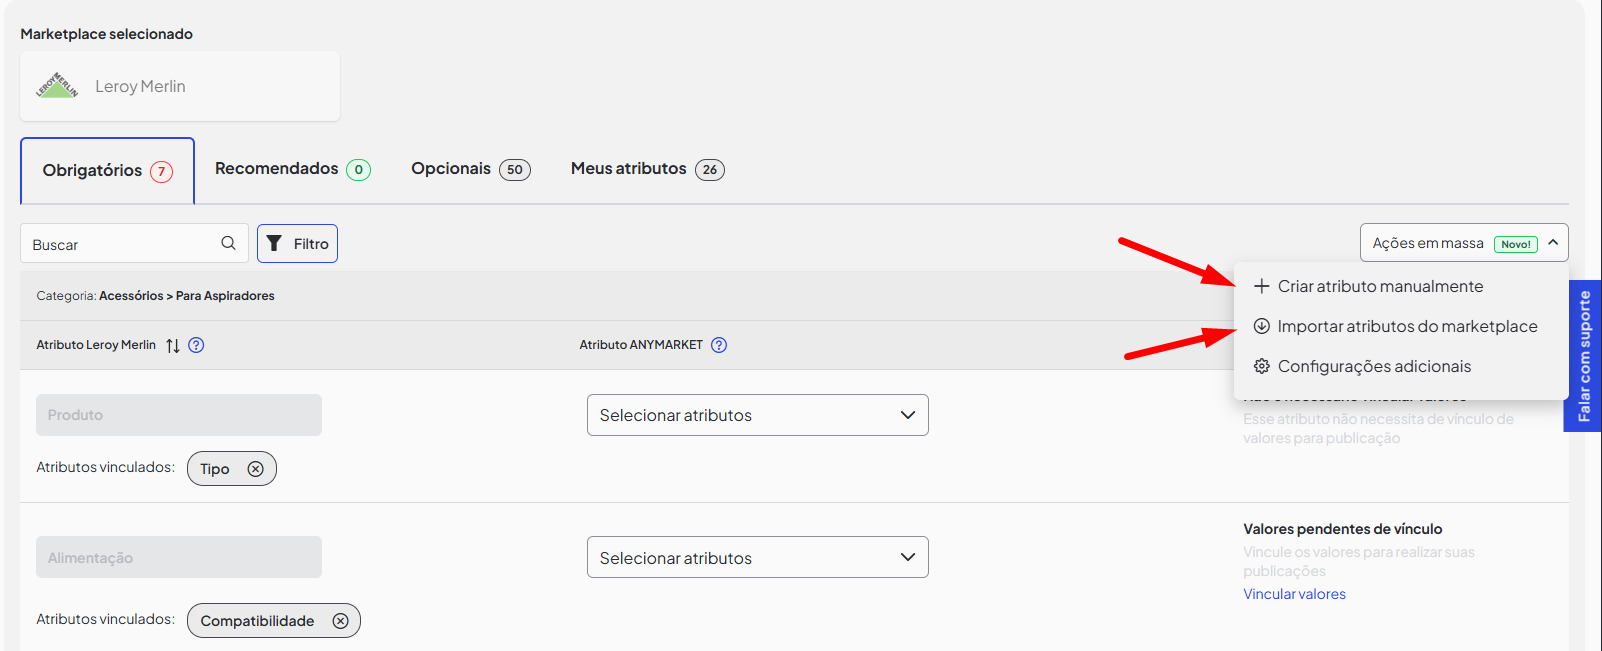1602x651 pixels.
Task: Open the Opcionais tab
Action: 470,169
